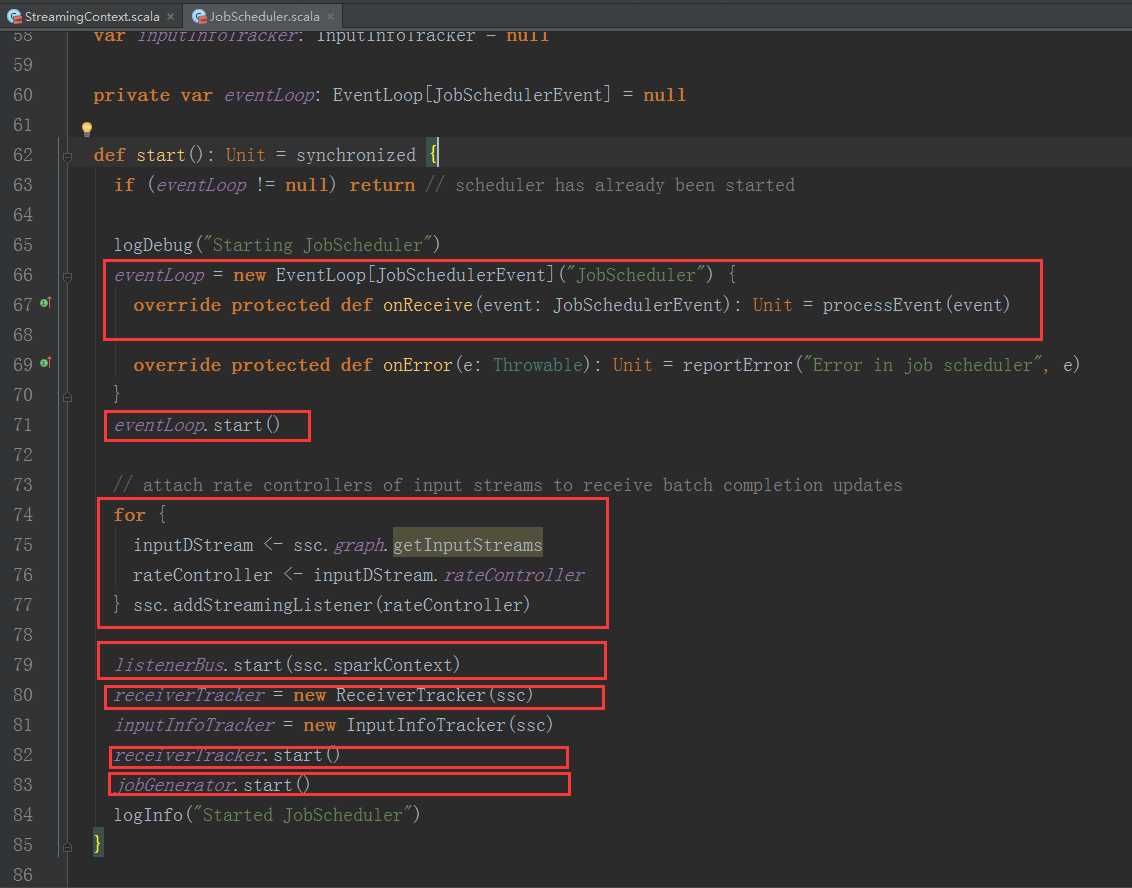
Task: Click Scala file icon on StreamingContext.scala tab
Action: (12, 17)
